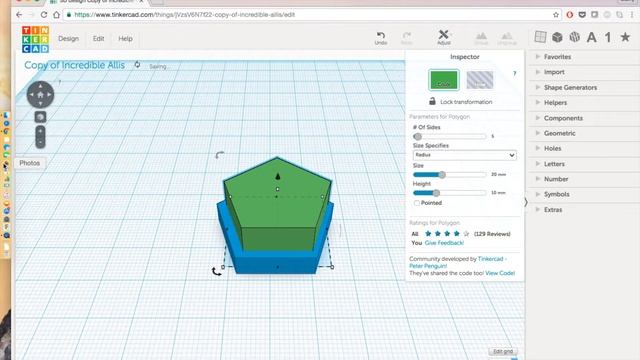The width and height of the screenshot is (640, 360).
Task: Open the letter A shapes icon
Action: click(x=591, y=38)
